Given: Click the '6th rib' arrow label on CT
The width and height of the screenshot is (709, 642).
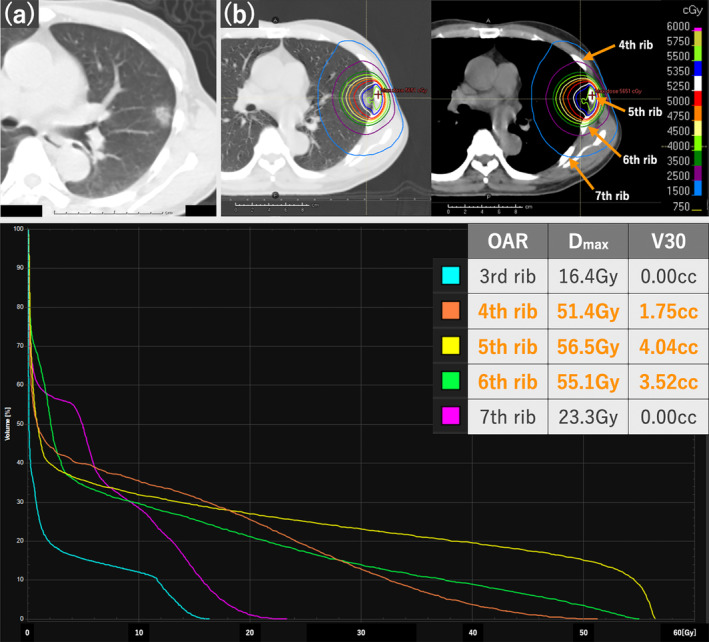Looking at the screenshot, I should [x=639, y=160].
